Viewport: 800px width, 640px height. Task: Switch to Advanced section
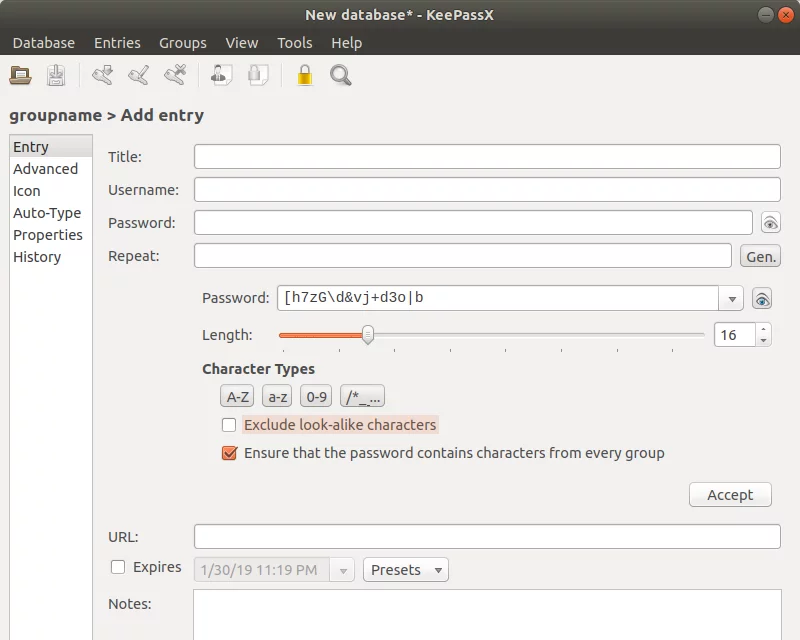[51, 169]
